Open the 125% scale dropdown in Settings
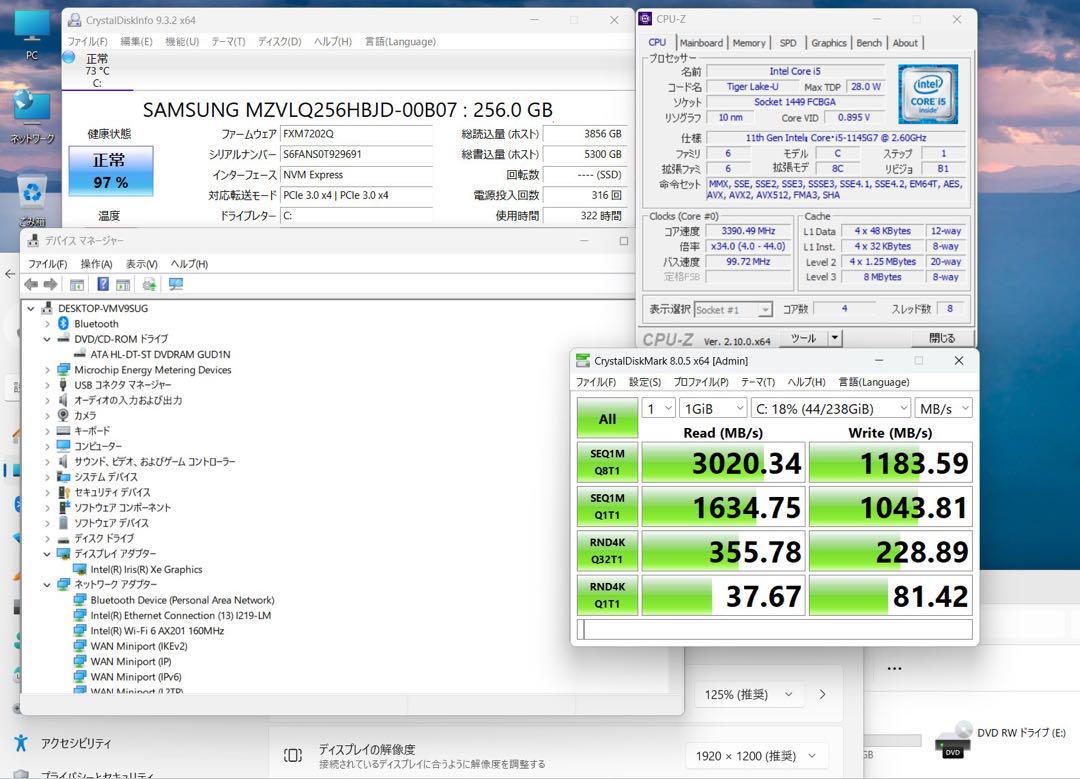Viewport: 1080px width, 779px height. pos(747,694)
